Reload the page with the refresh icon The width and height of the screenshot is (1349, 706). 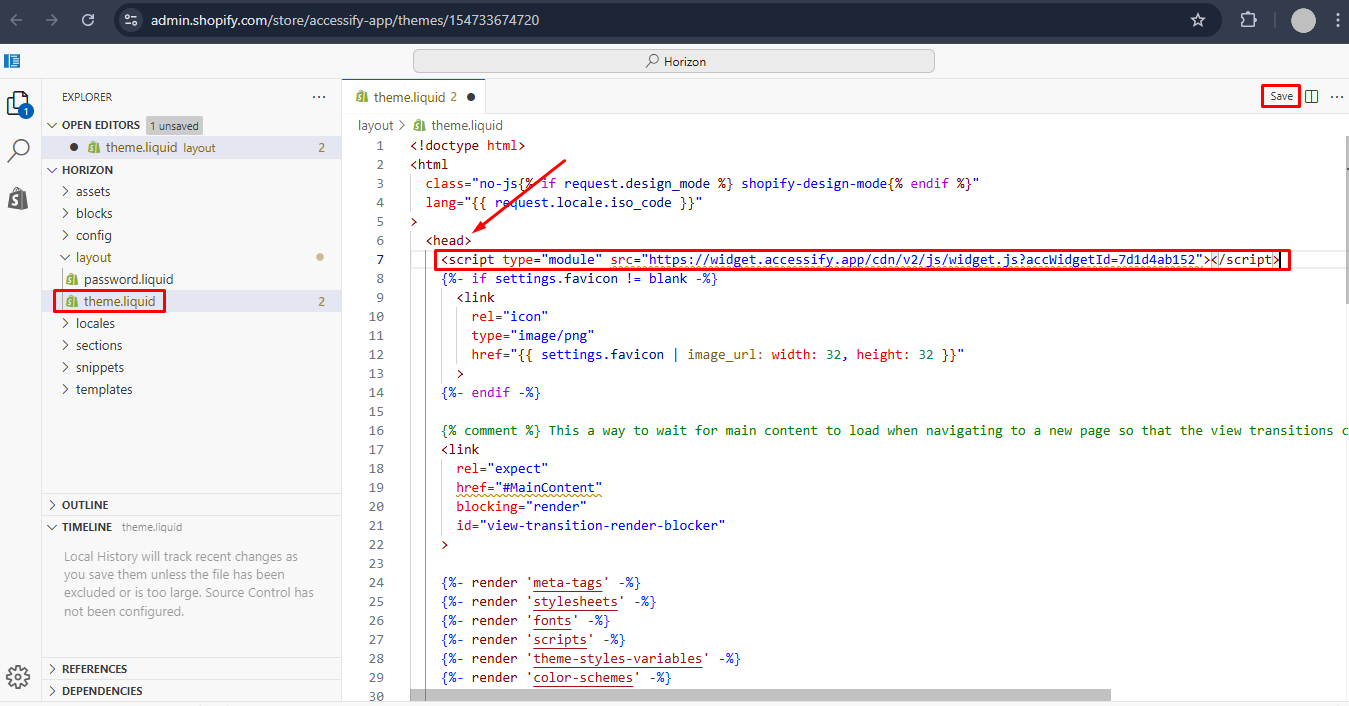pyautogui.click(x=87, y=19)
